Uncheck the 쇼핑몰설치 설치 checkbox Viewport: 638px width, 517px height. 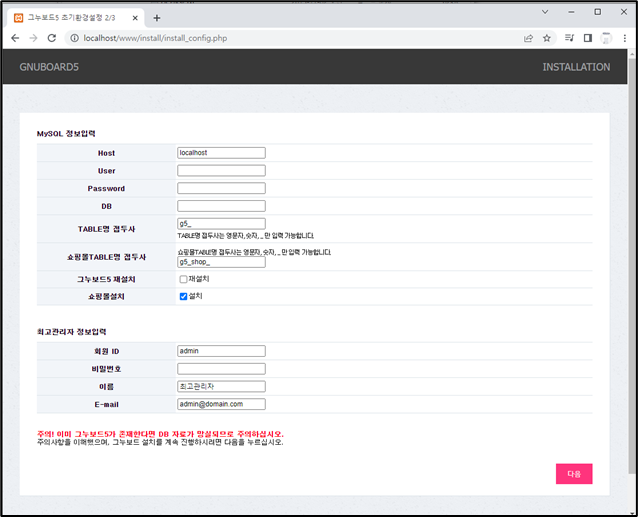click(183, 297)
